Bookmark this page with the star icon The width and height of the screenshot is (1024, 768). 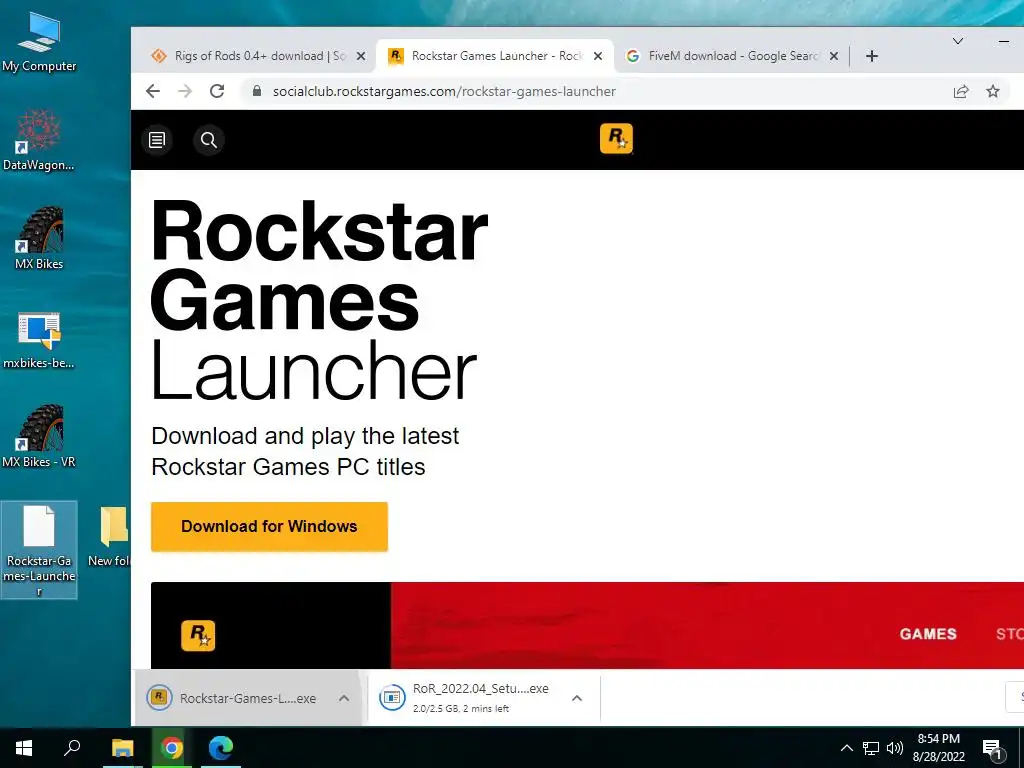click(x=993, y=91)
